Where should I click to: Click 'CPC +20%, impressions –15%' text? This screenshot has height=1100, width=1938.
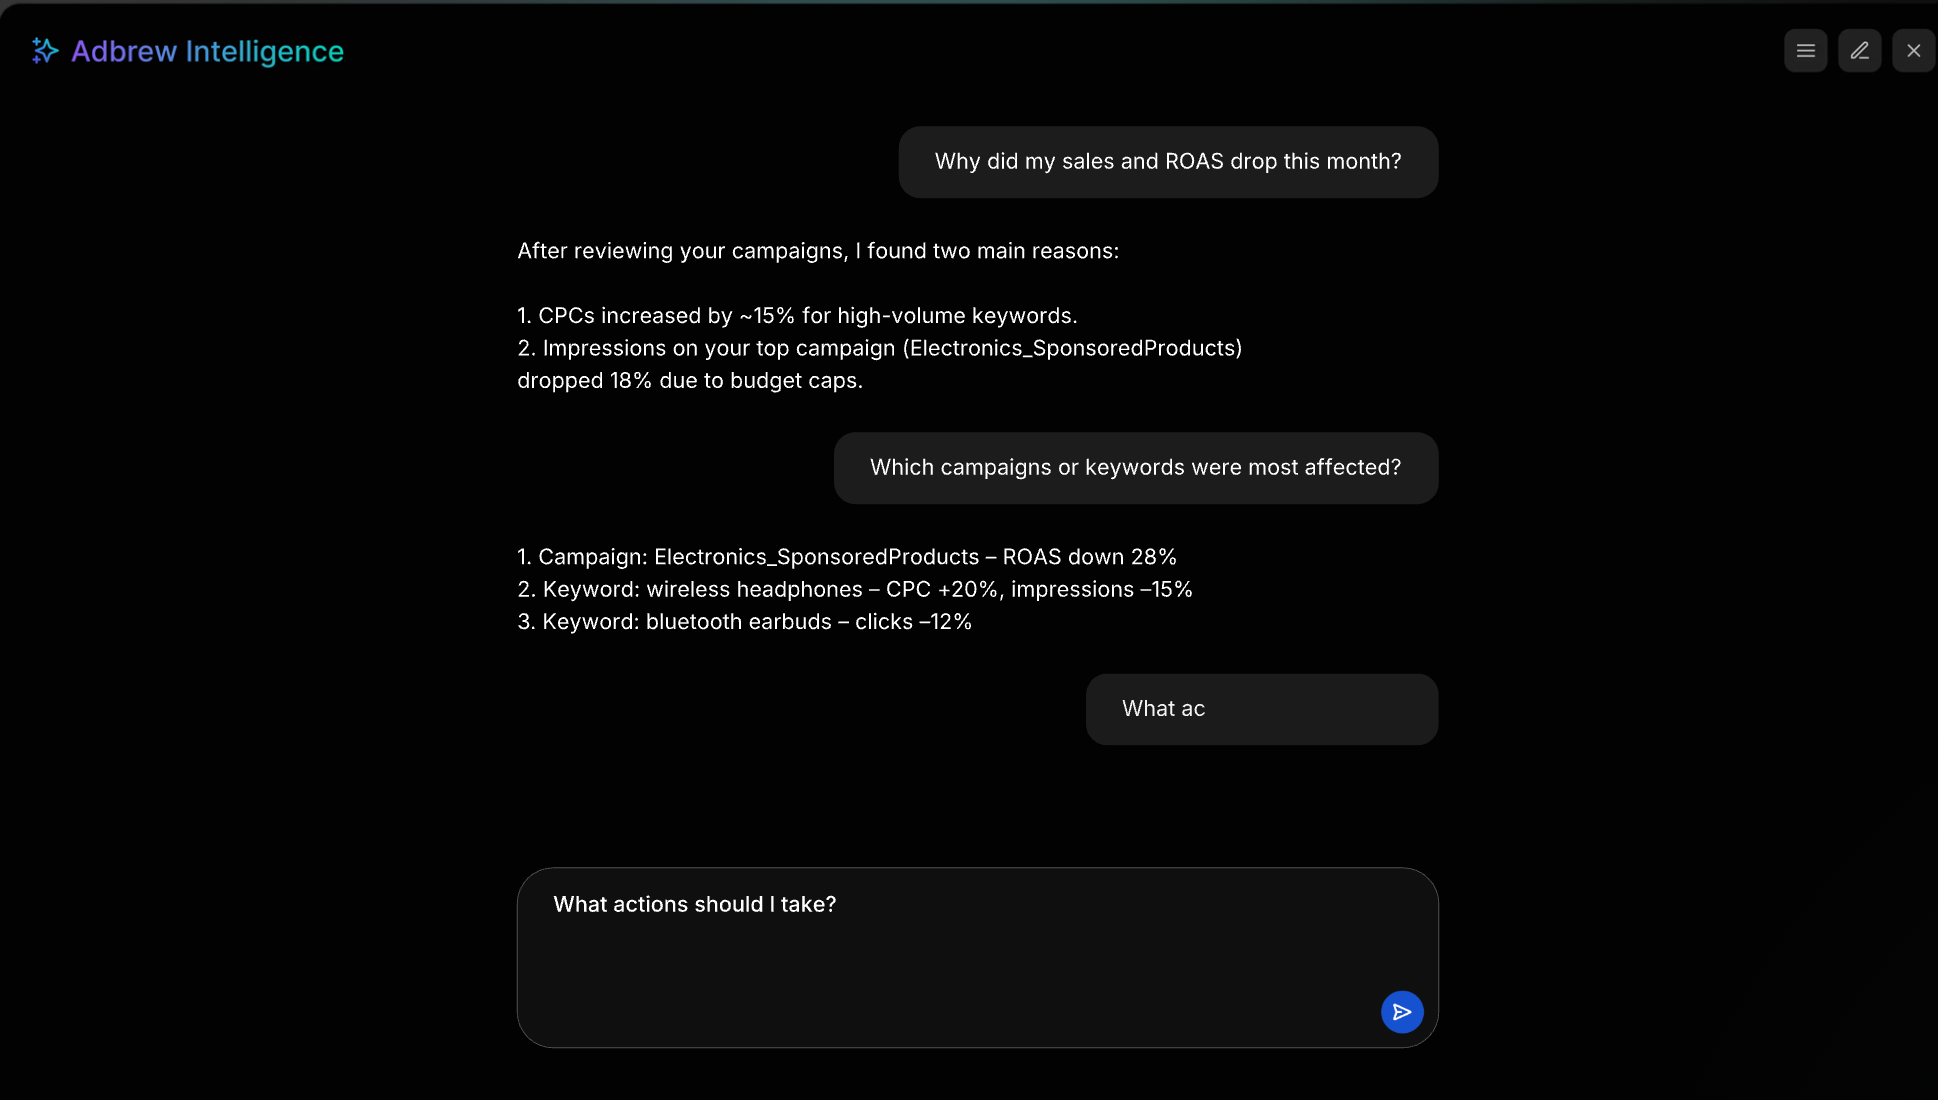[1039, 590]
